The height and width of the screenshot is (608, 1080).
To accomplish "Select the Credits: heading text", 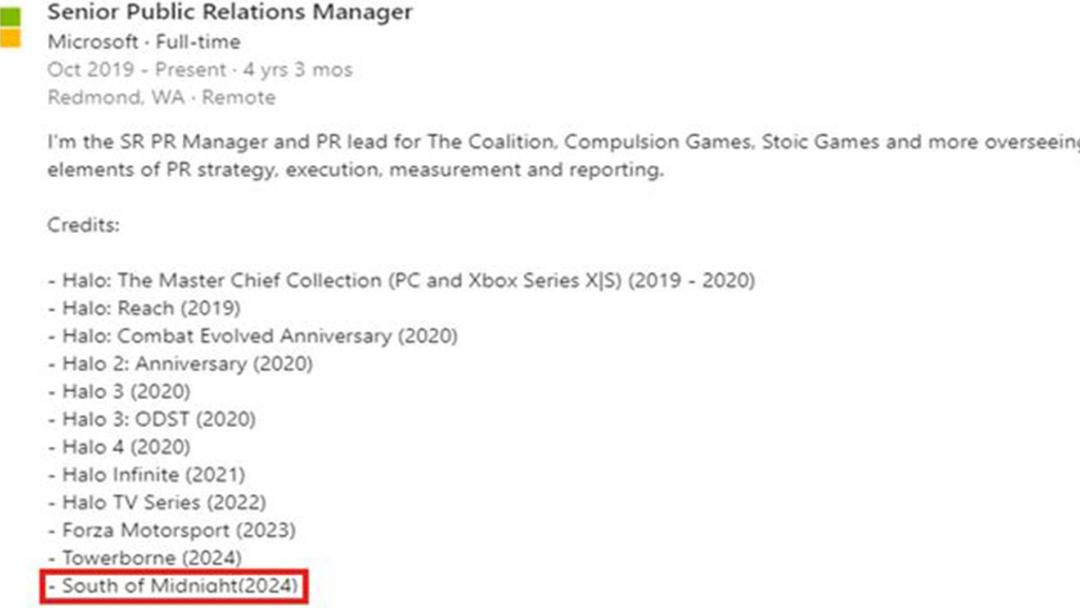I will click(83, 225).
